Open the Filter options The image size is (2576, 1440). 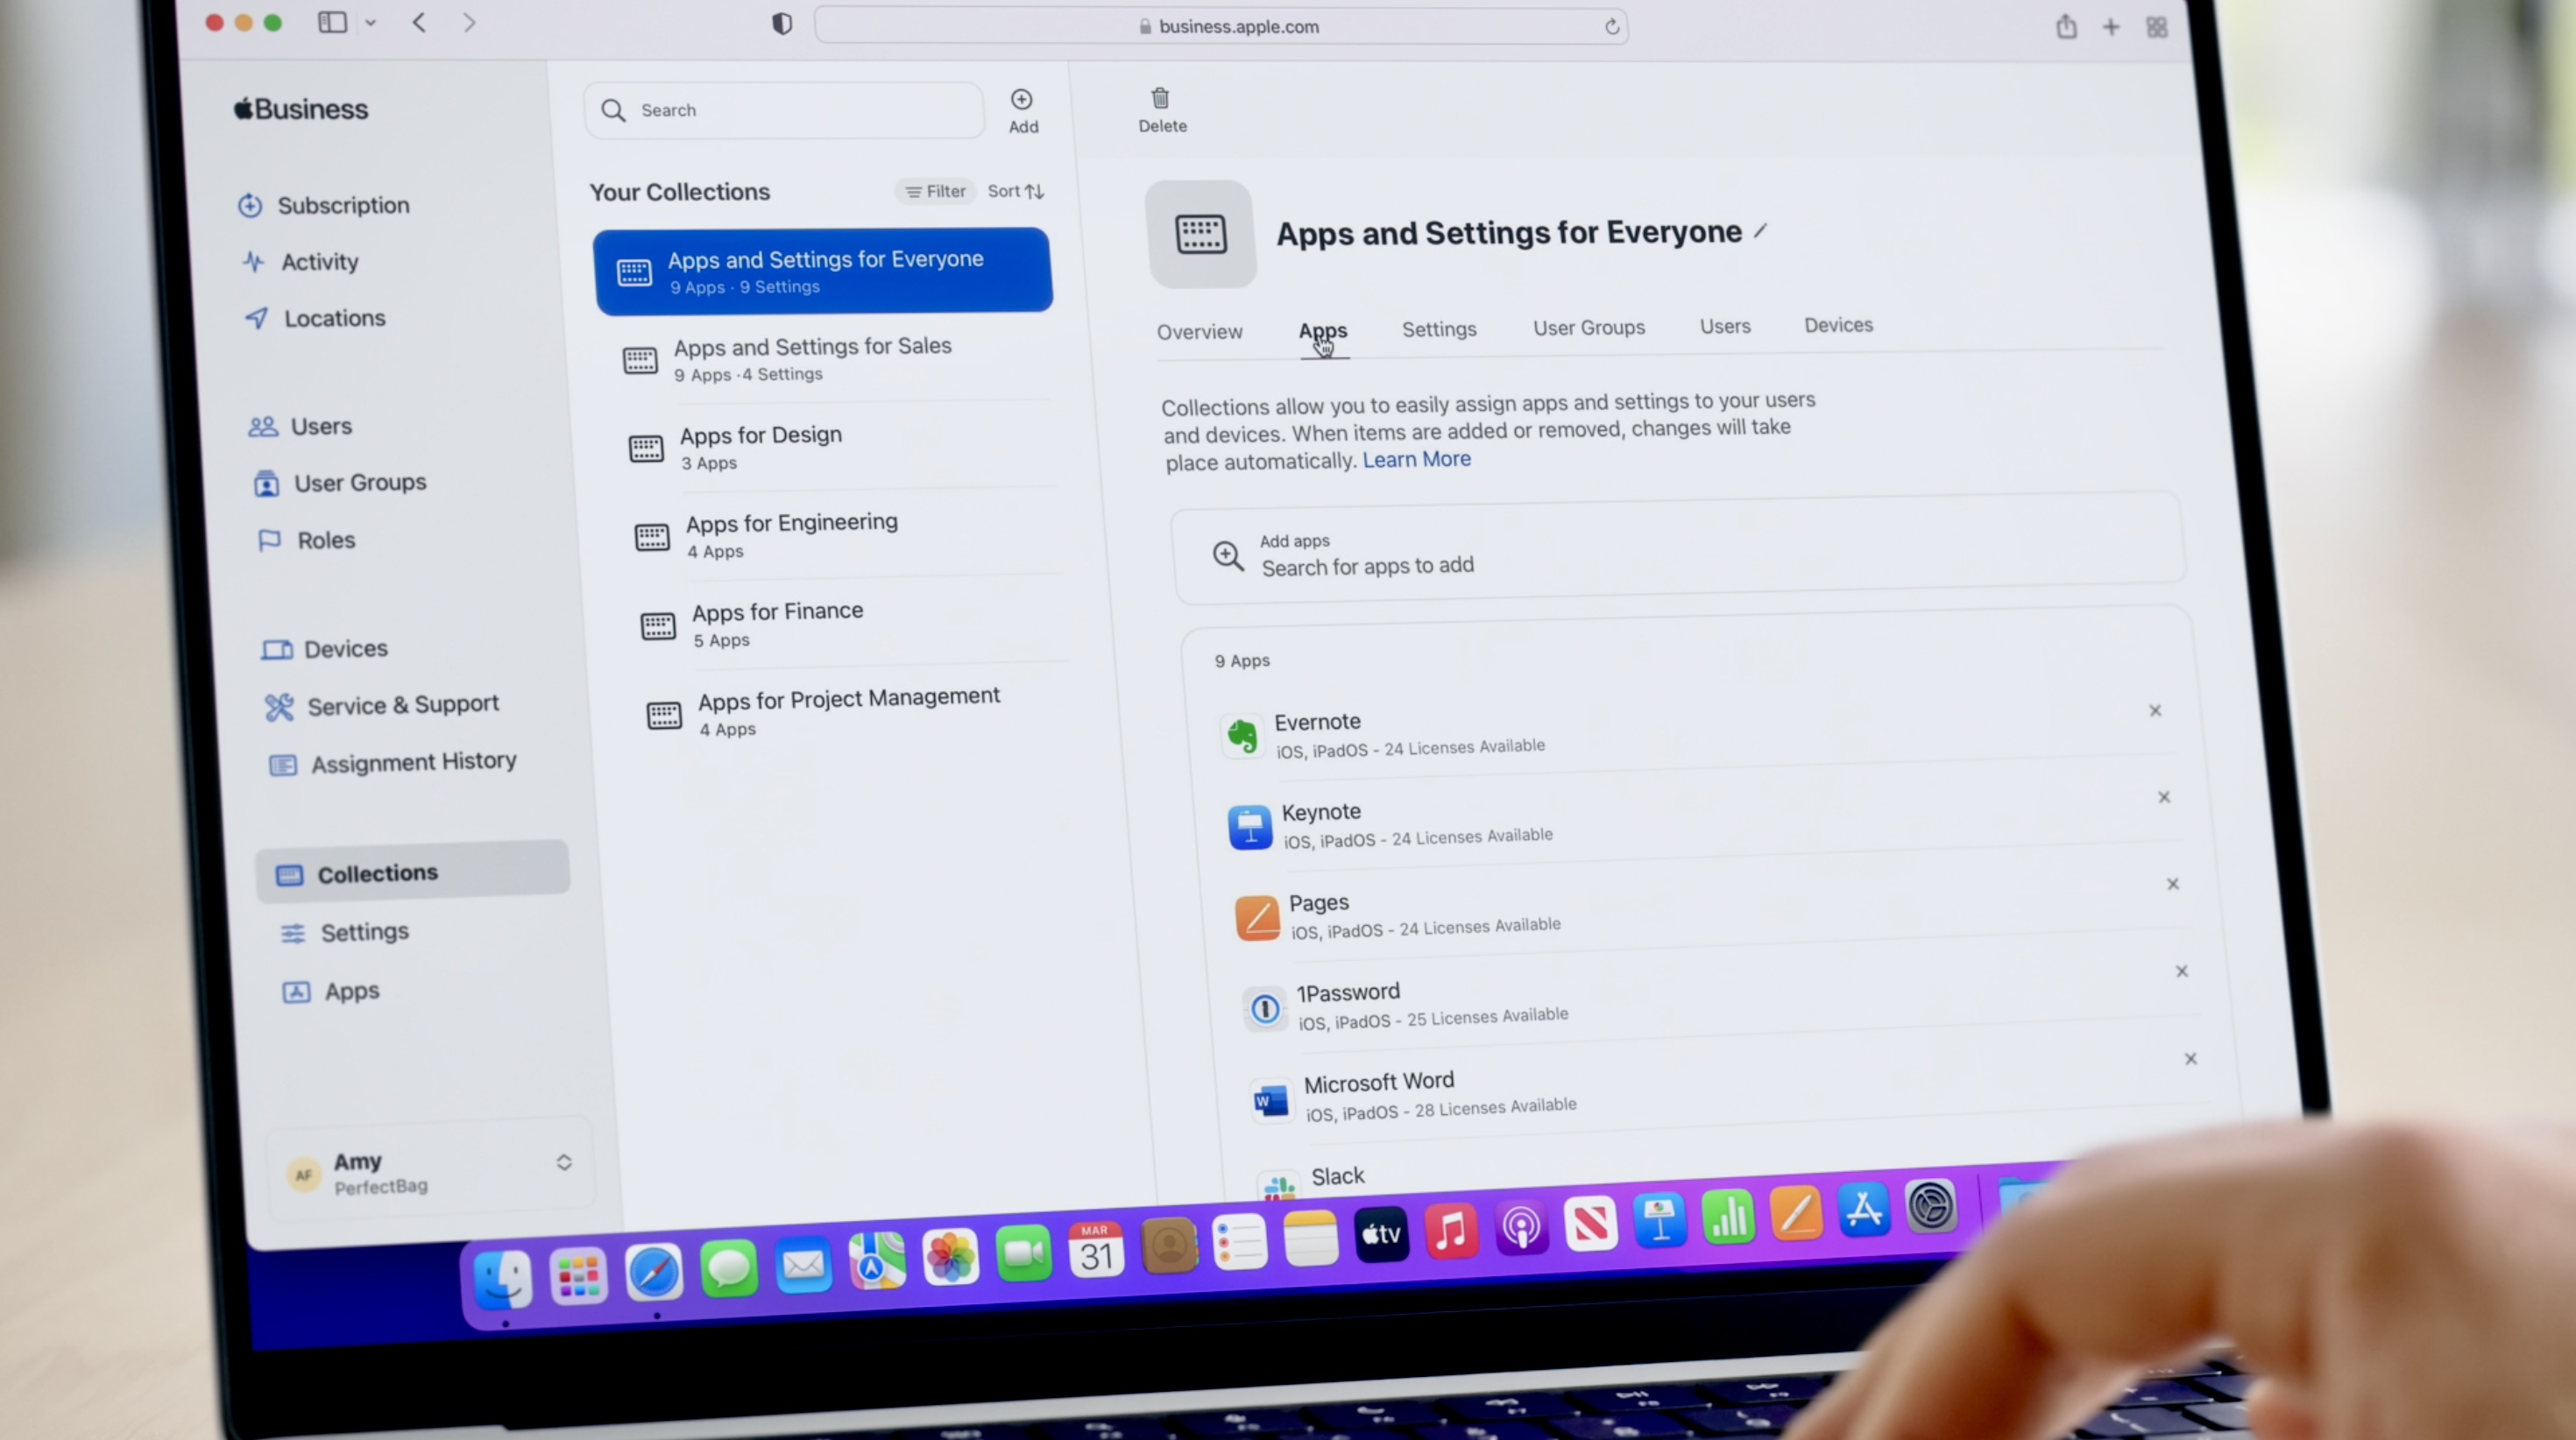point(935,191)
